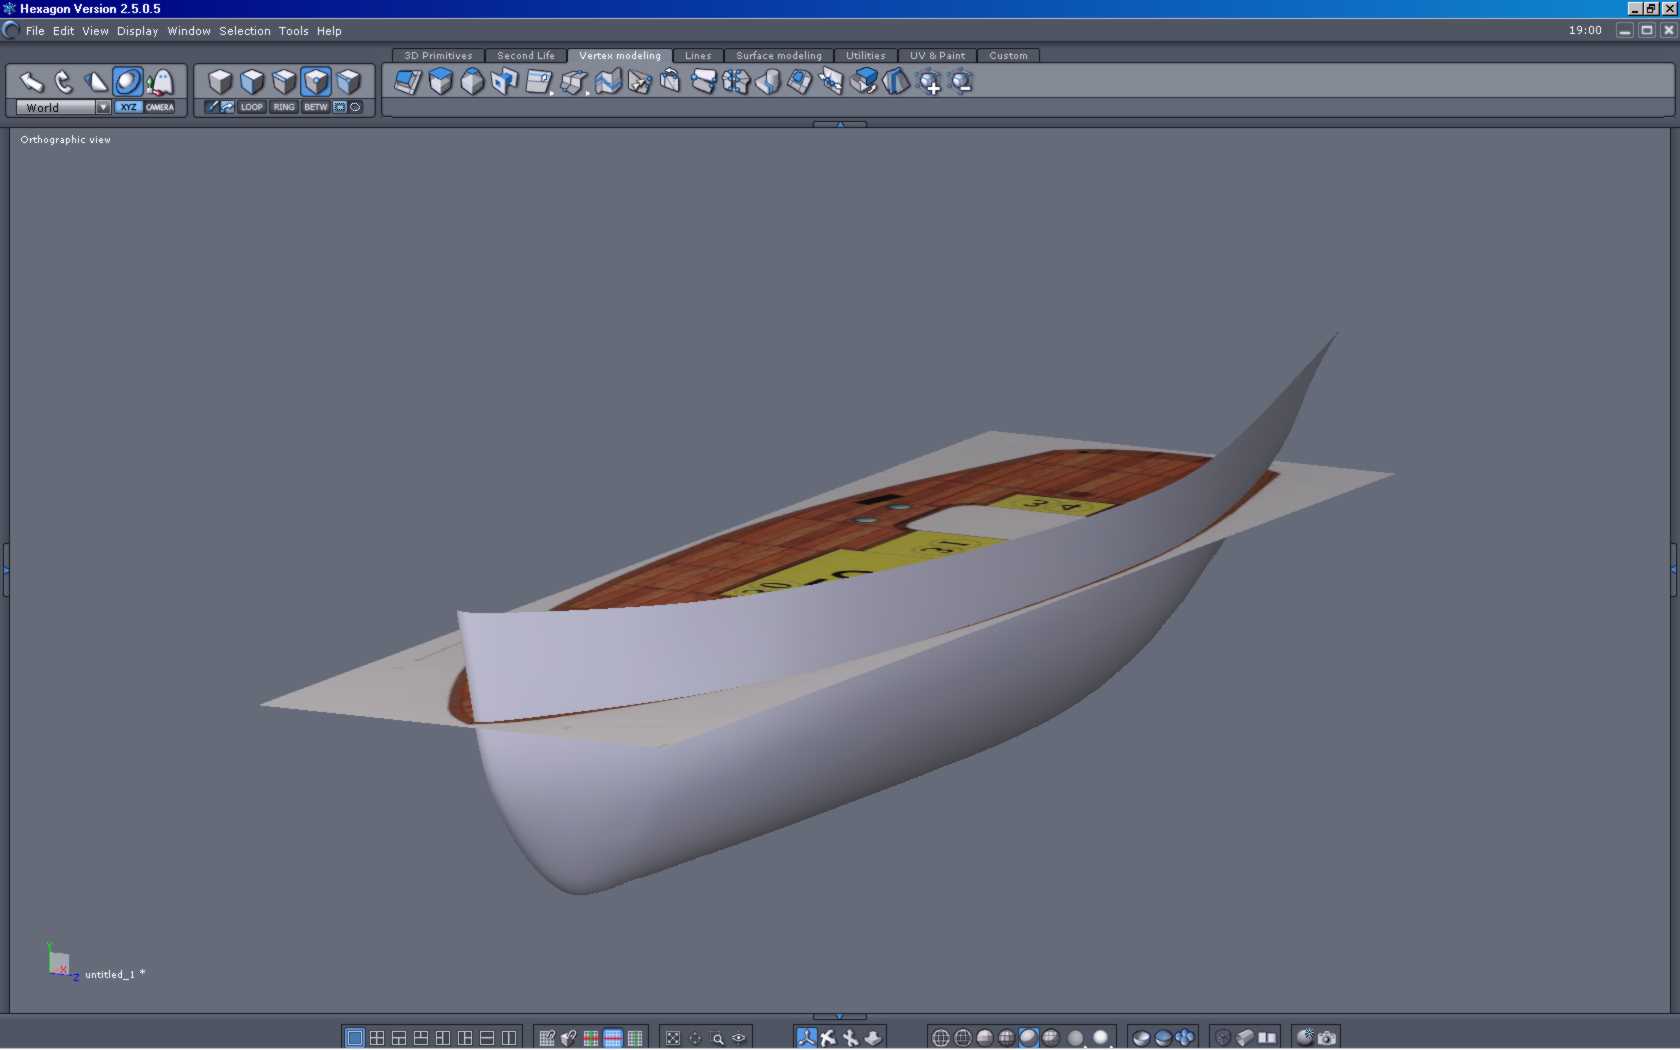The image size is (1680, 1050).
Task: Select the ghost-shaped universal manipulator icon
Action: 160,81
